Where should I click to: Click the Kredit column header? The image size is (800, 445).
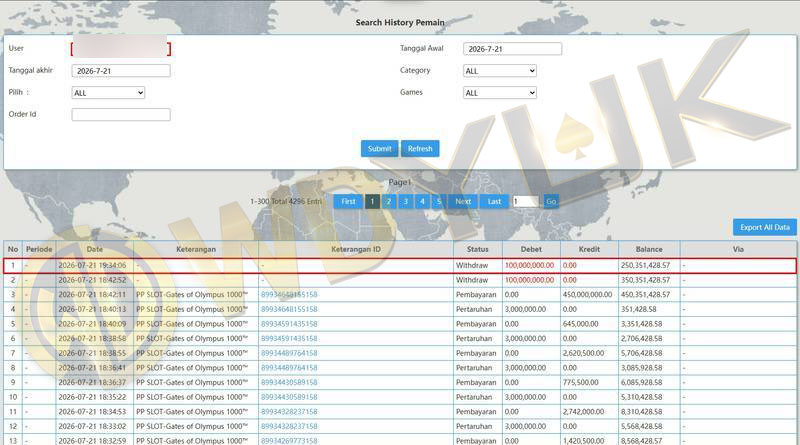pos(589,249)
